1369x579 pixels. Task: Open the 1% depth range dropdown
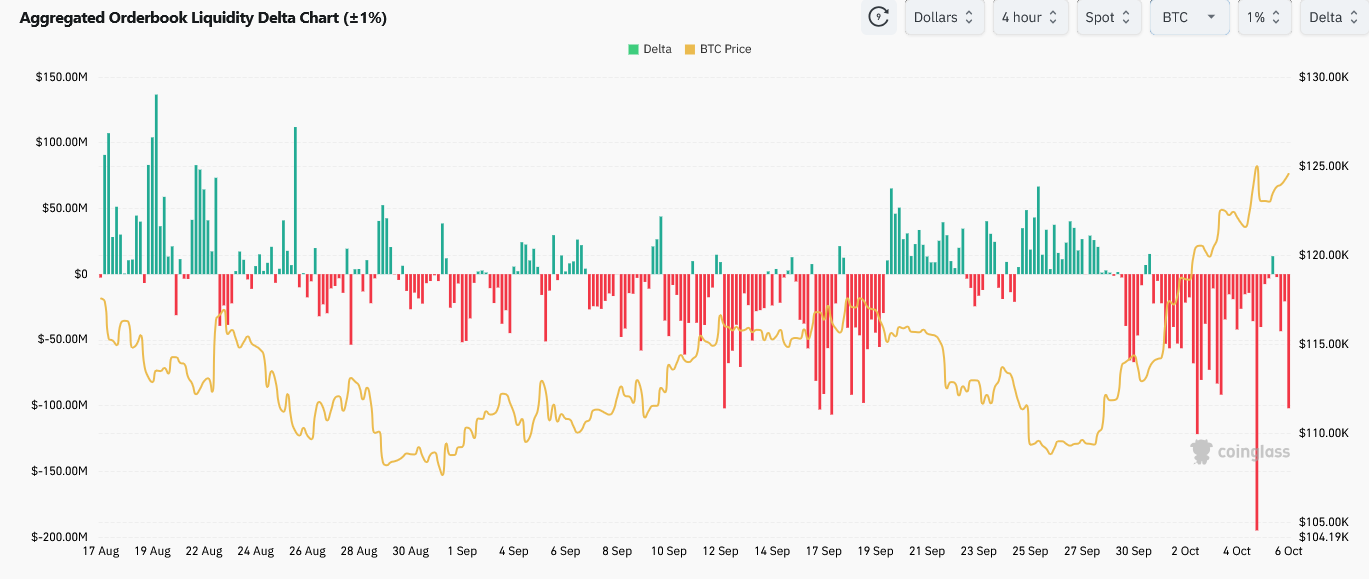click(1264, 17)
